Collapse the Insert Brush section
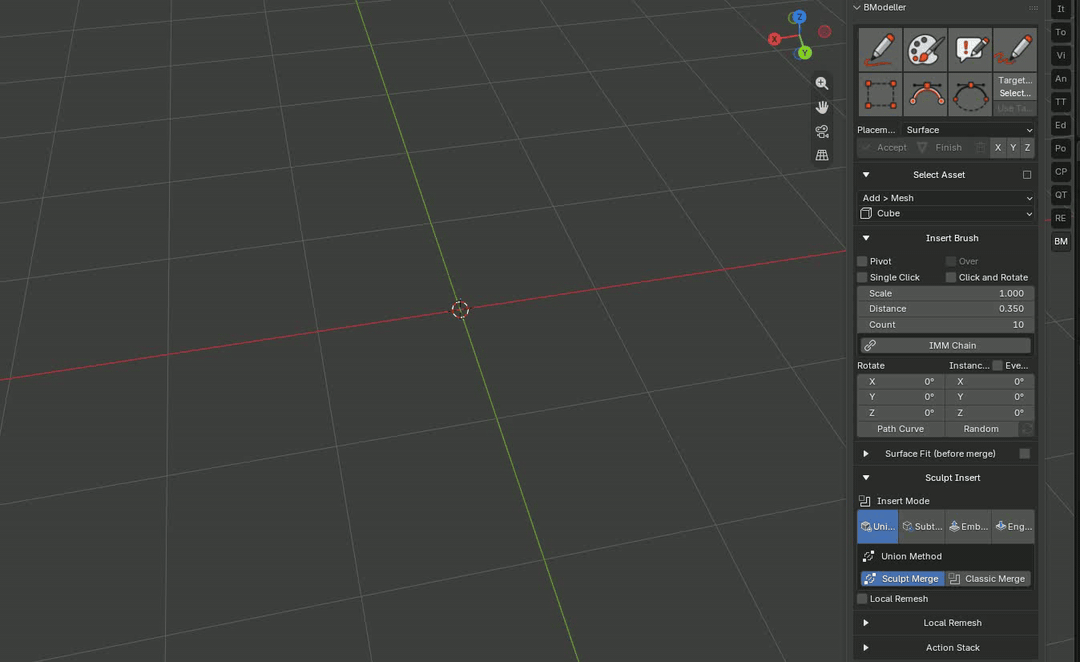 866,238
